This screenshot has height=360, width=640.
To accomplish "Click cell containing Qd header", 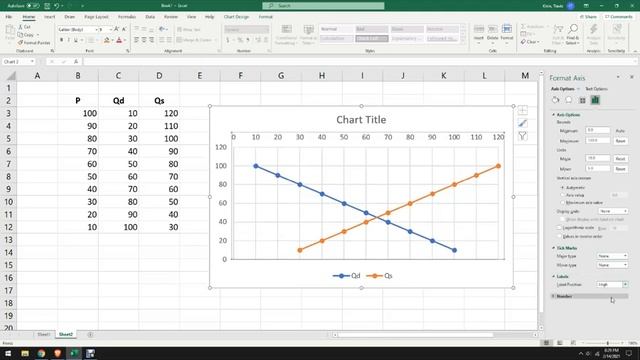I will [x=118, y=101].
